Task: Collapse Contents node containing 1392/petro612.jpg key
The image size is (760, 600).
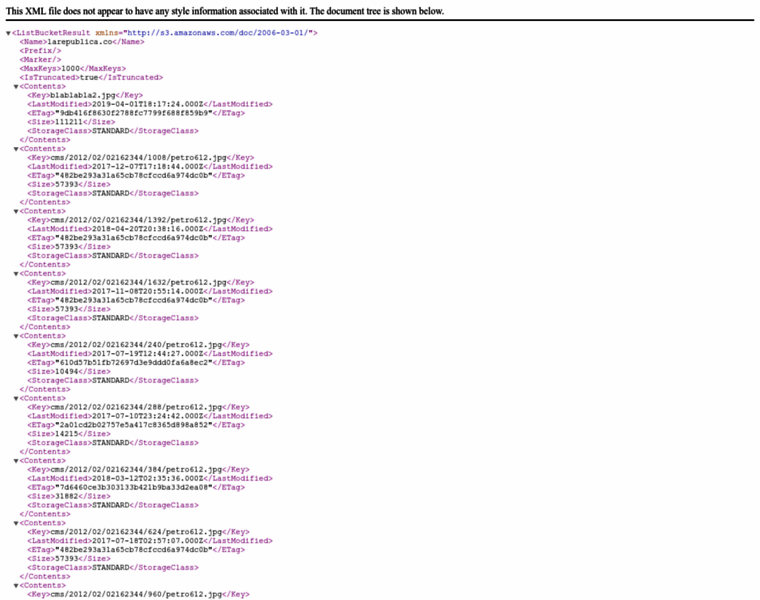Action: coord(16,211)
